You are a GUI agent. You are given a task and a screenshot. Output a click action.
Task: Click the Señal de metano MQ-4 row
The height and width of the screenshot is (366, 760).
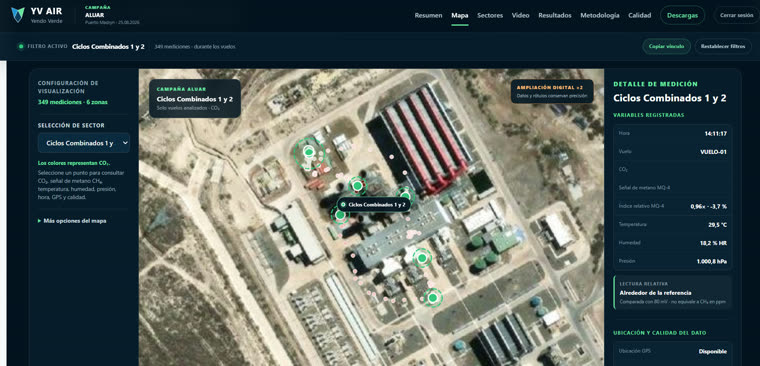[673, 188]
